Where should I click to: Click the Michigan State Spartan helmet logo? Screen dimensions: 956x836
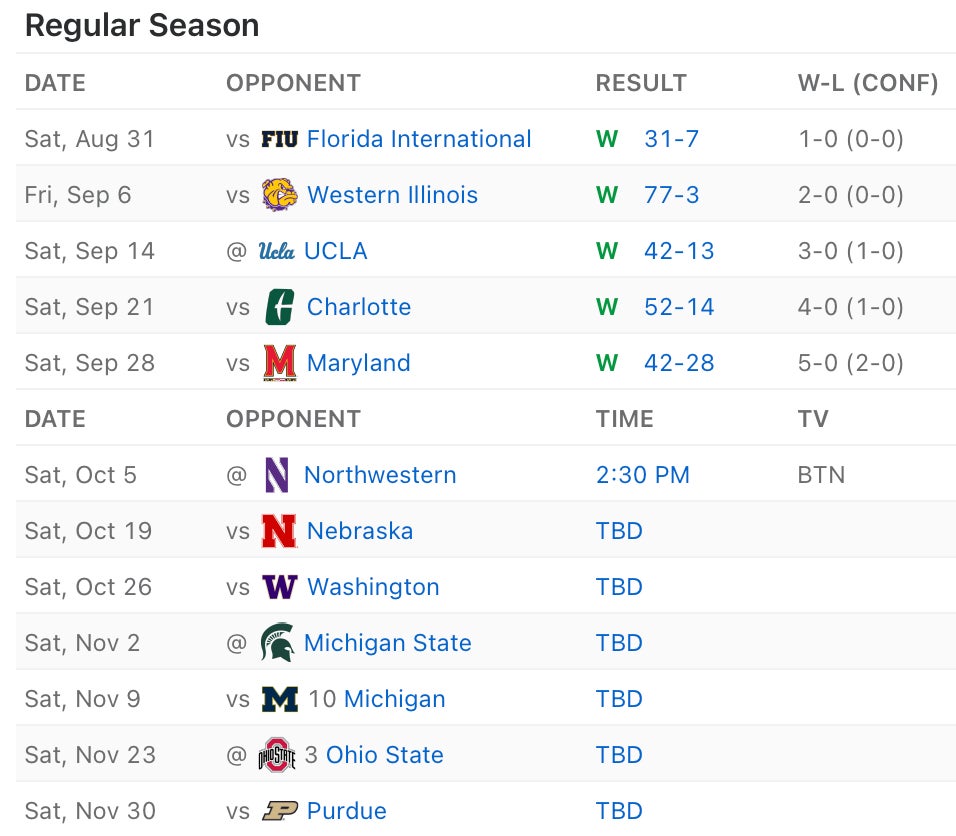click(277, 643)
